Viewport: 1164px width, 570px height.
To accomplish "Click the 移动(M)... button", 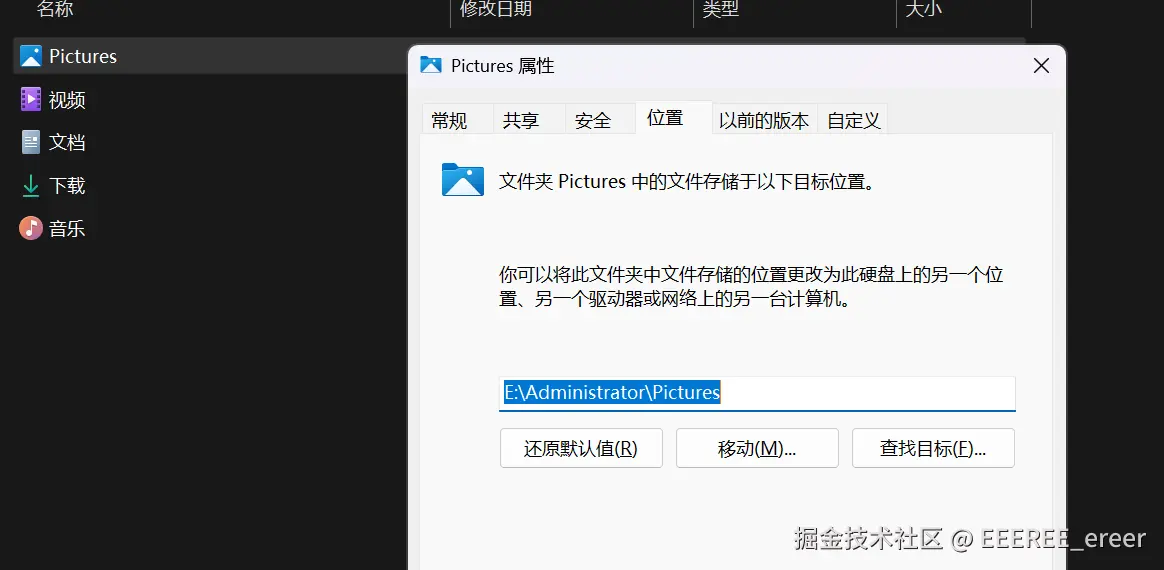I will click(x=757, y=448).
